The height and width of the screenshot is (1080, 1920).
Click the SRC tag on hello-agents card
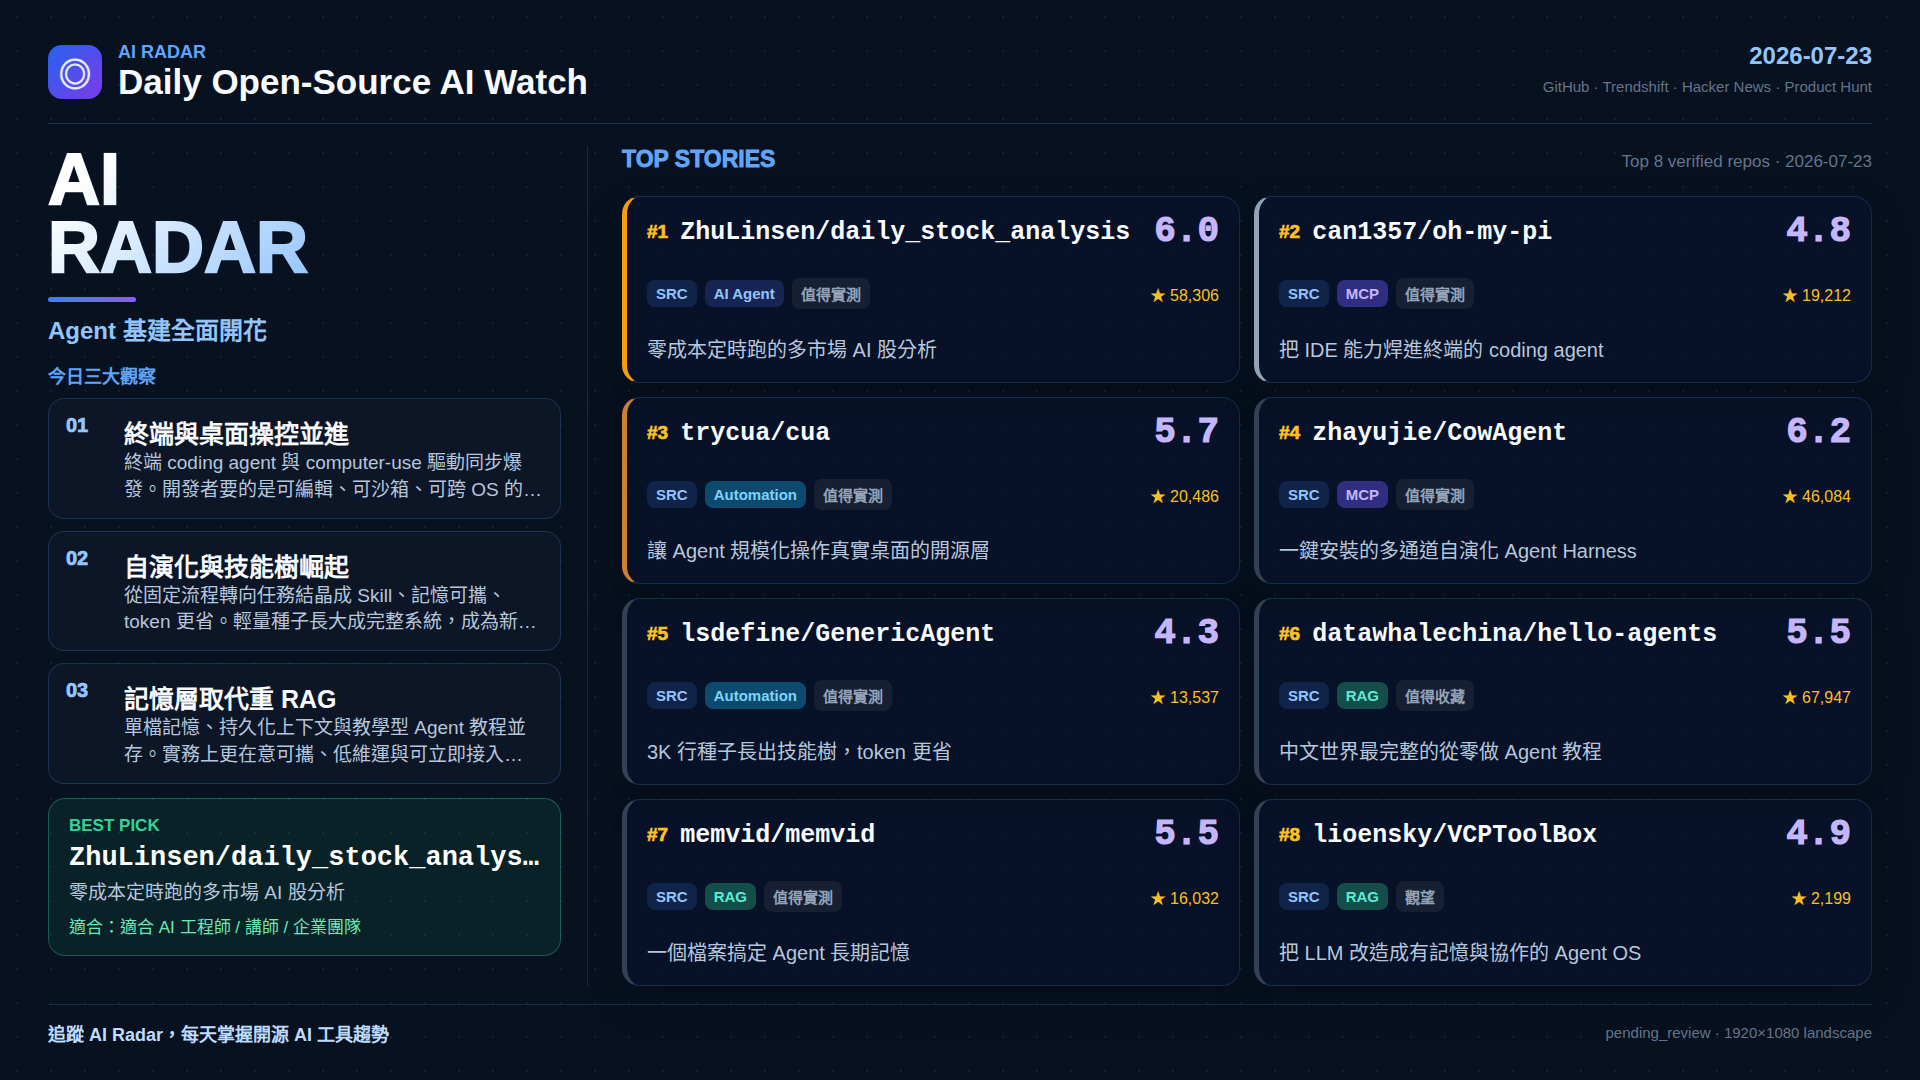[1304, 696]
